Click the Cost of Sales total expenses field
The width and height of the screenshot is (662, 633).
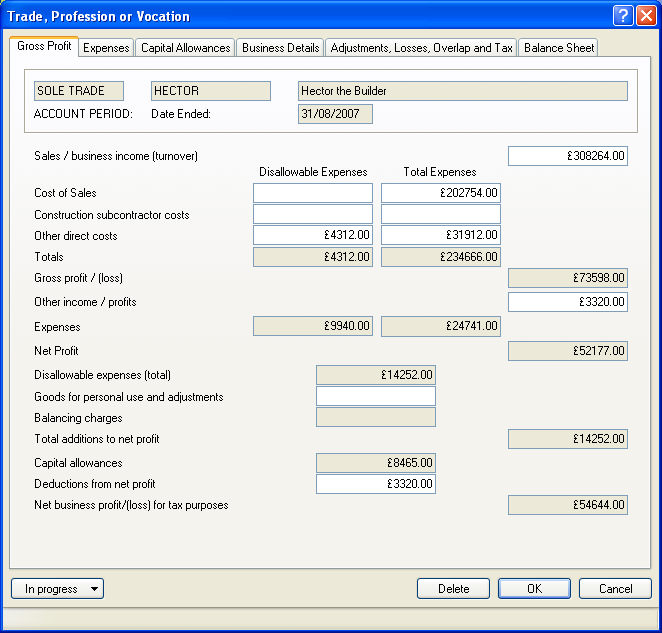click(x=441, y=193)
